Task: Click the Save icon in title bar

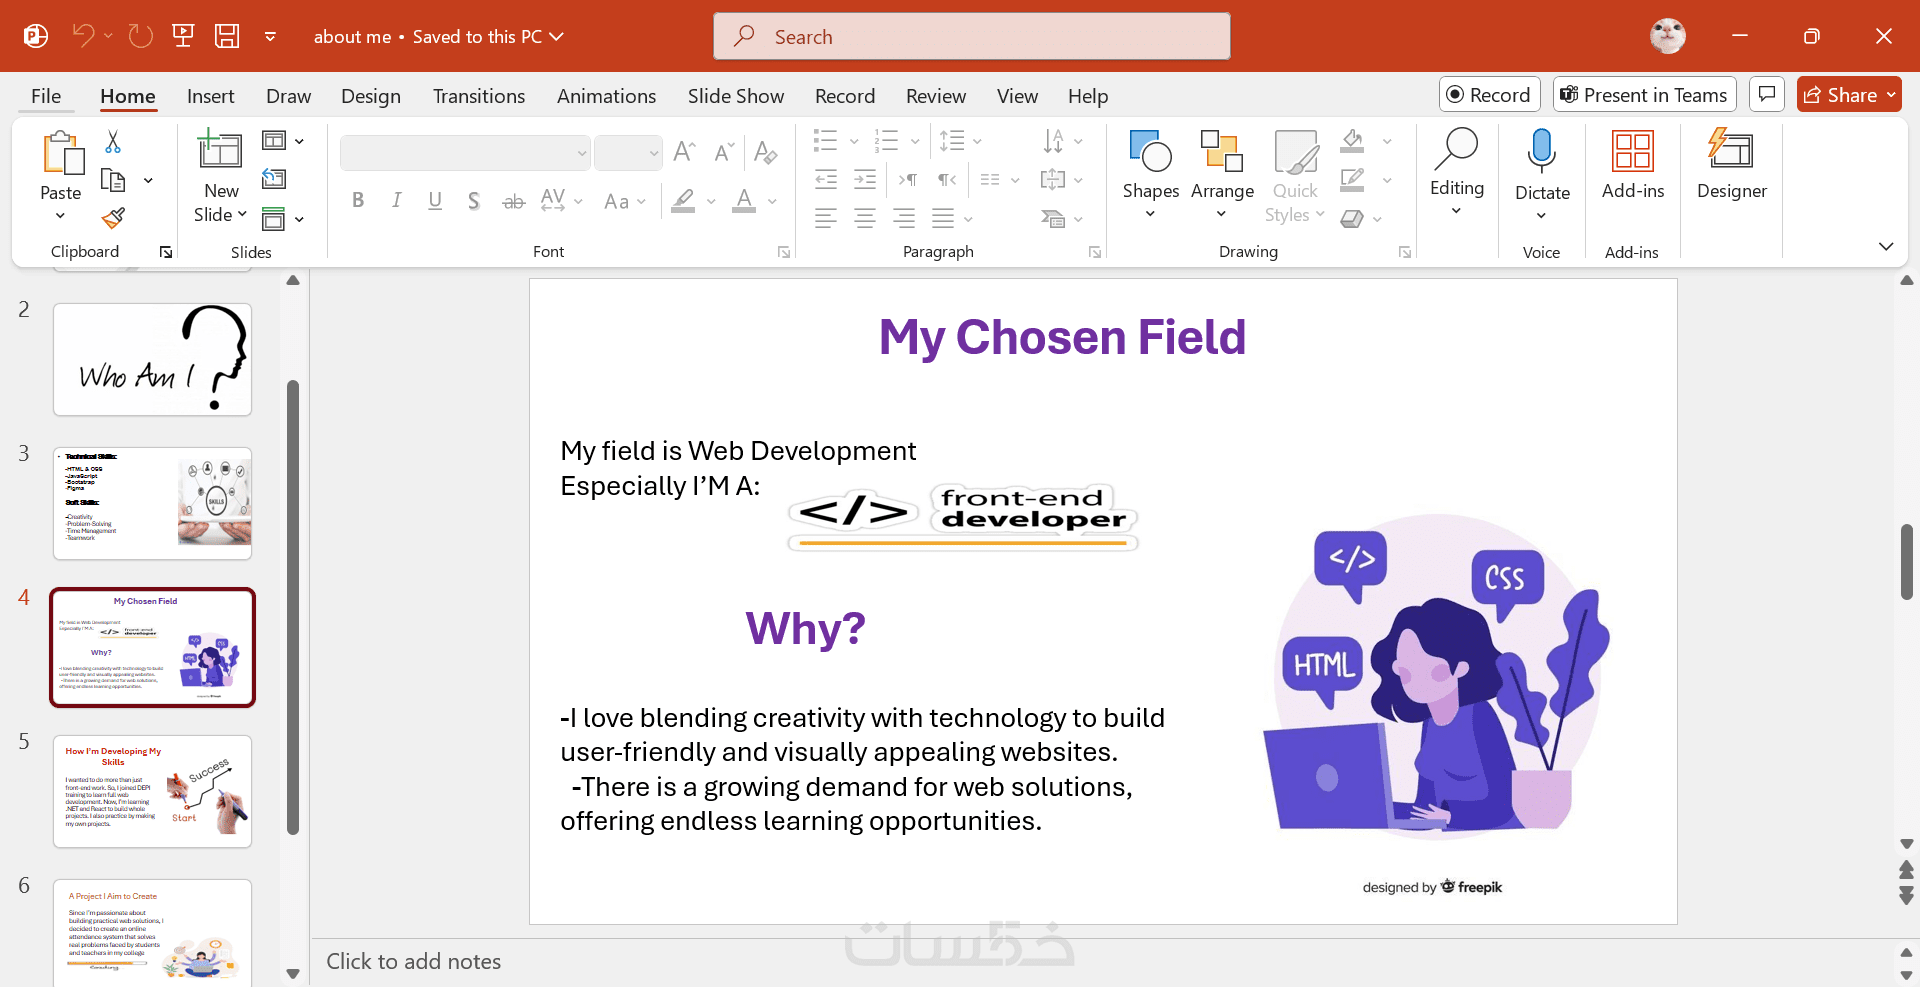Action: (227, 36)
